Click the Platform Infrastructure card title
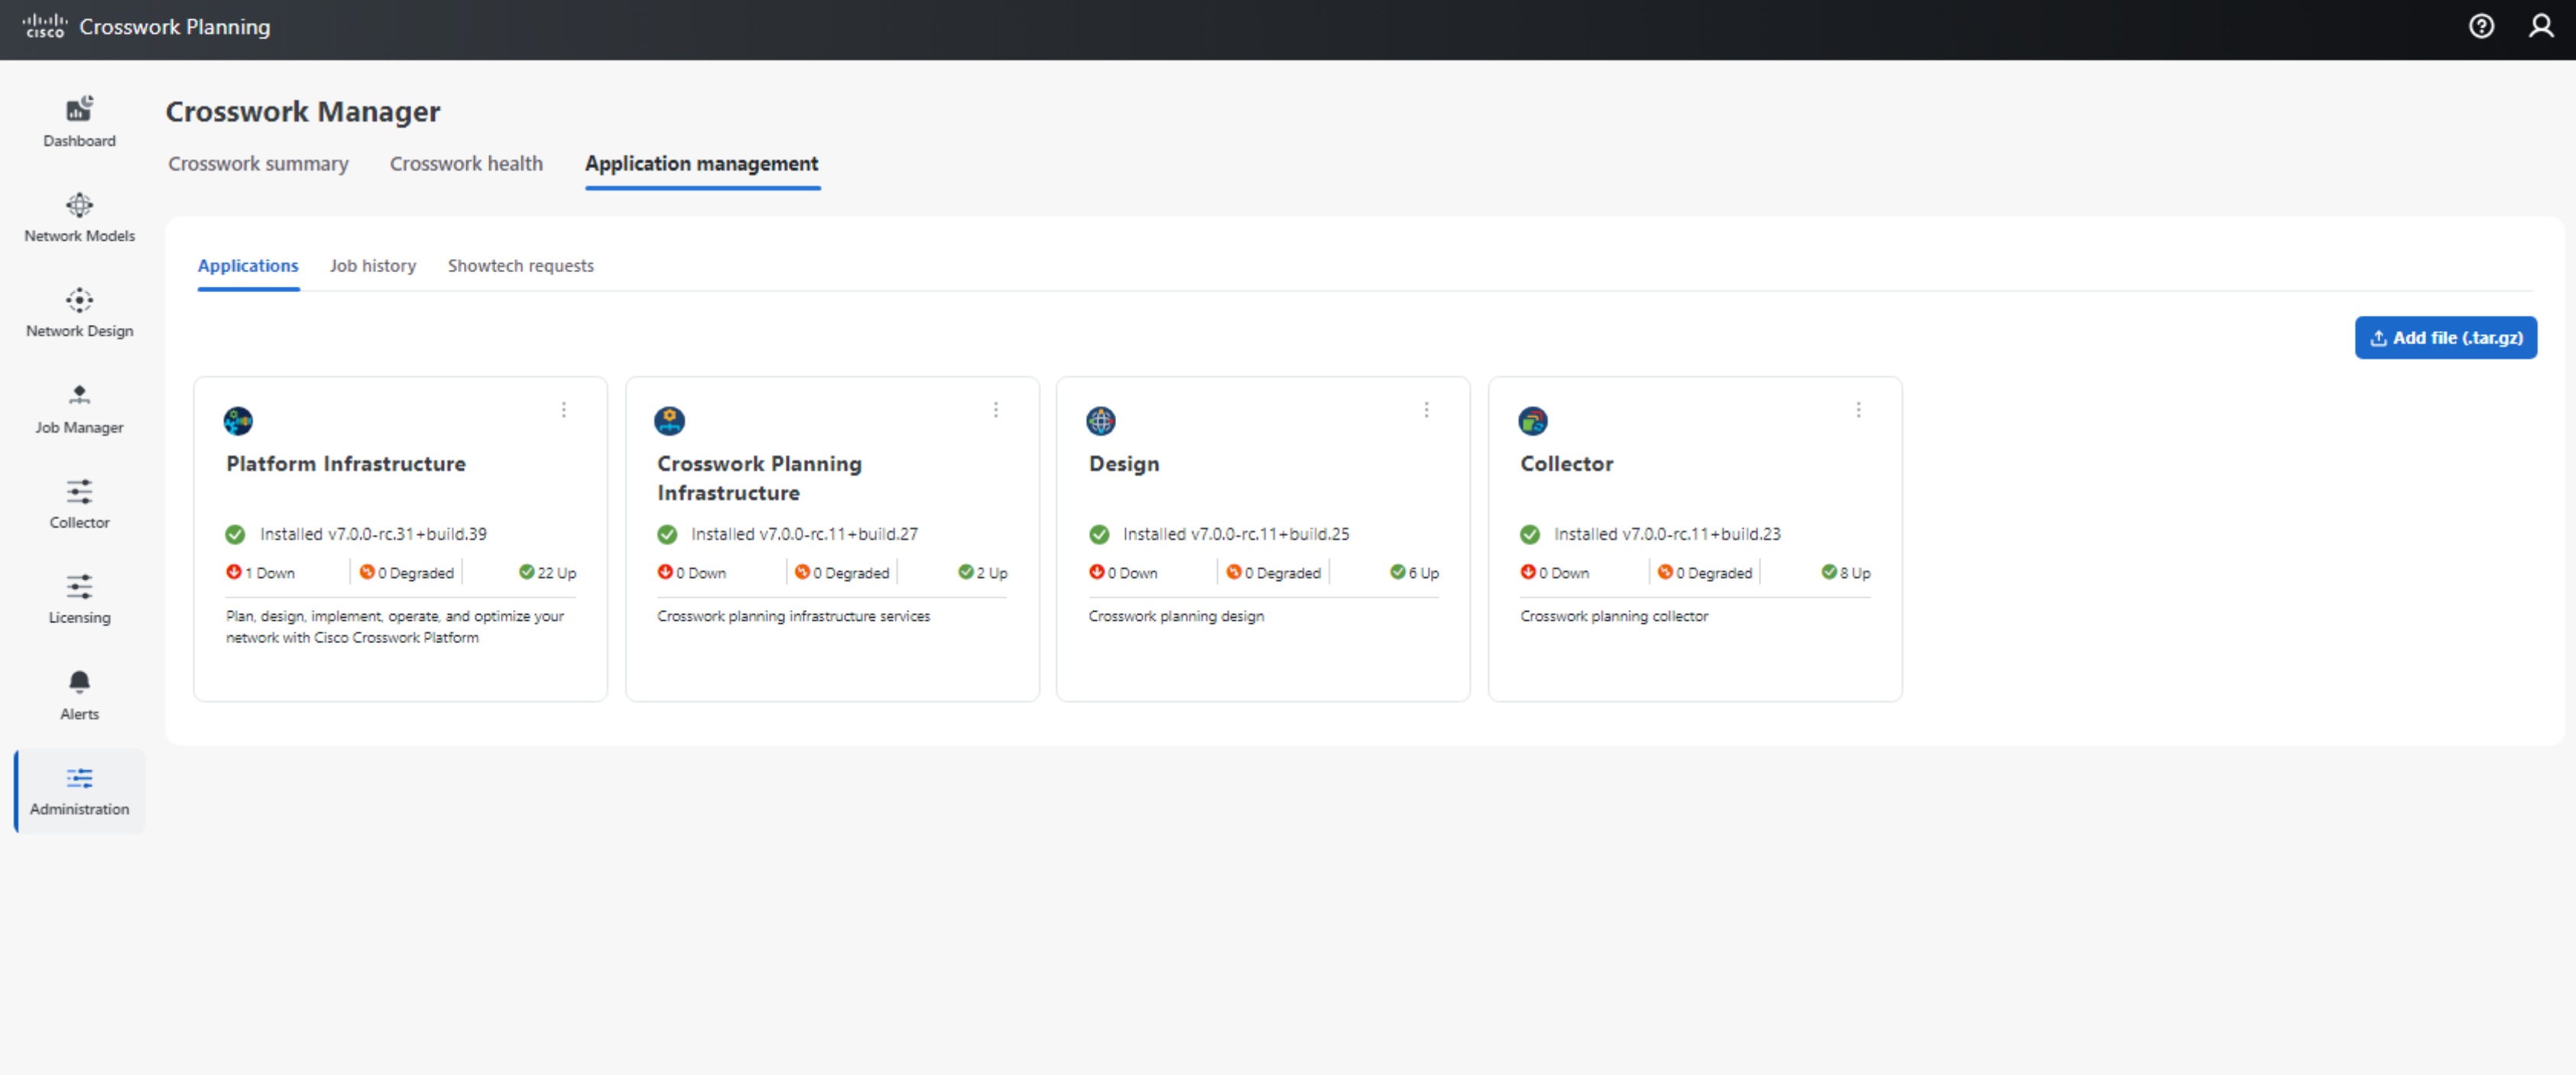The height and width of the screenshot is (1075, 2576). point(346,464)
